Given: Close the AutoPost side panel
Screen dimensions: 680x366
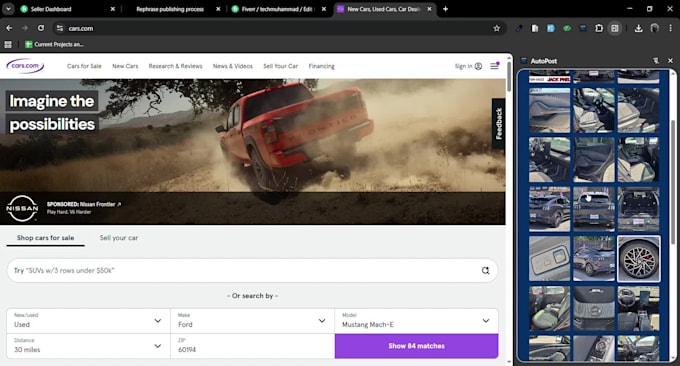Looking at the screenshot, I should 670,61.
